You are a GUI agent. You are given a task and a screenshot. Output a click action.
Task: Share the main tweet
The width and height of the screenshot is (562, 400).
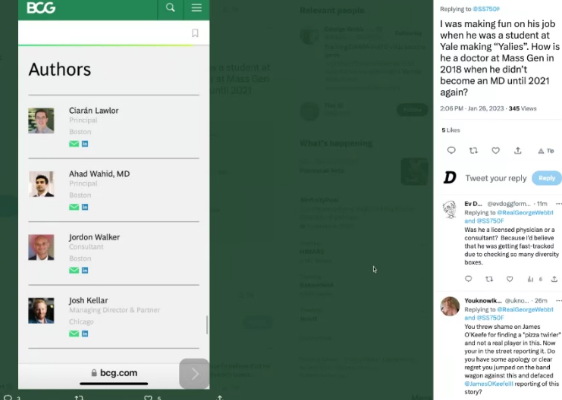pos(518,151)
